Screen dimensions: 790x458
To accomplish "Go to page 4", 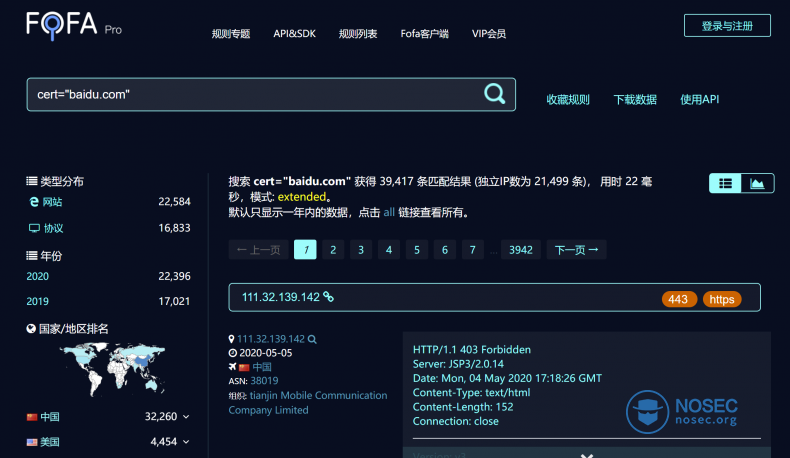I will 389,249.
